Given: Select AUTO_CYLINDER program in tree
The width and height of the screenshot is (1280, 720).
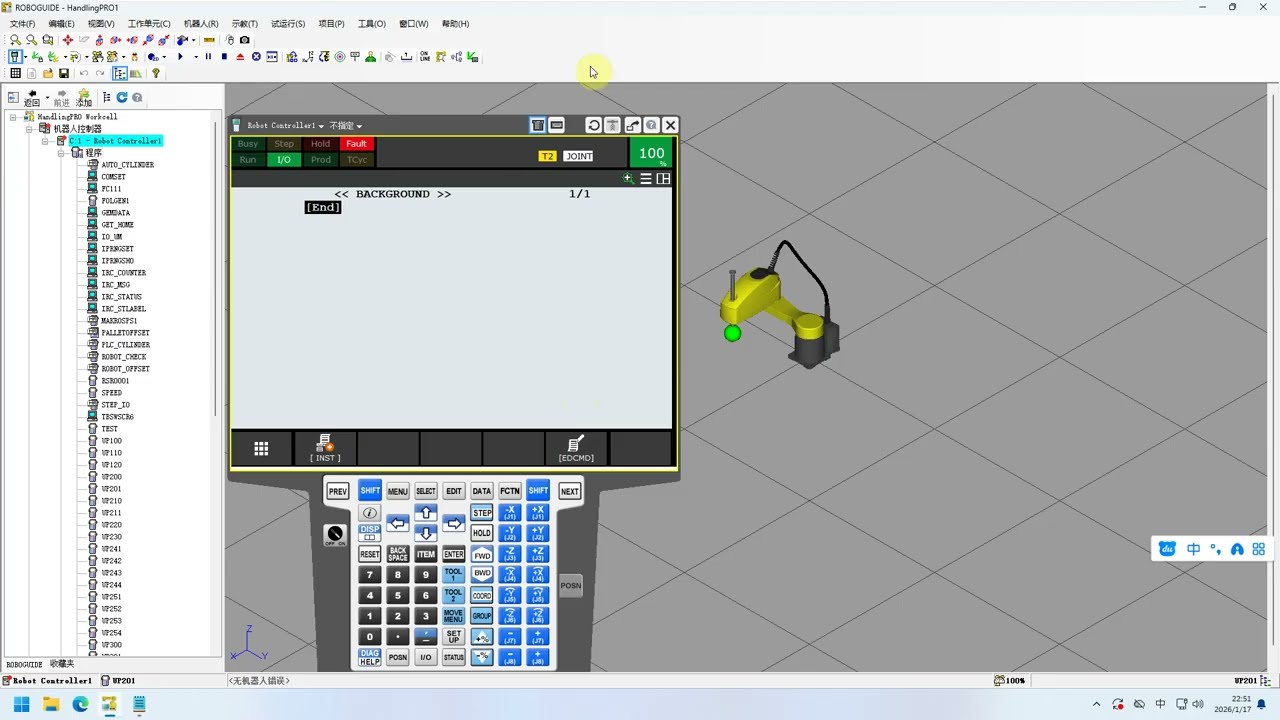Looking at the screenshot, I should coord(127,165).
